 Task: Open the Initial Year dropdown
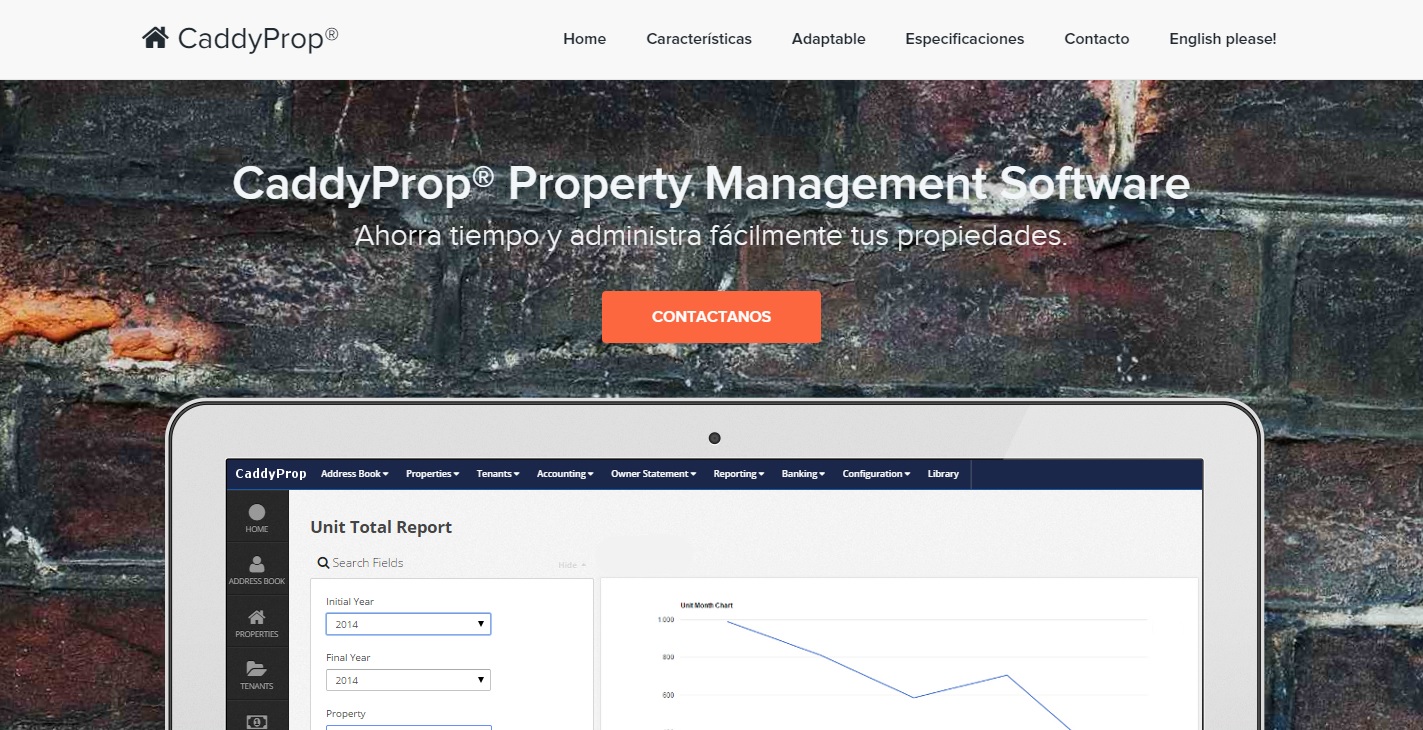point(408,624)
